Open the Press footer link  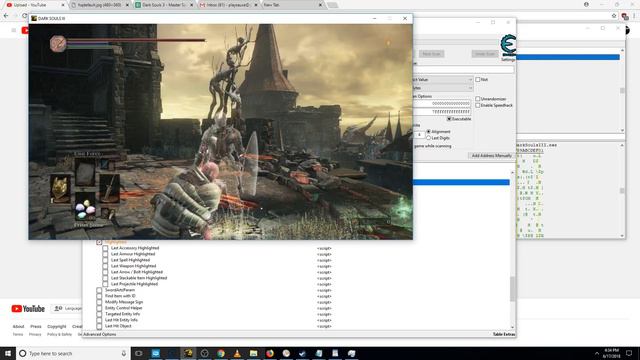(36, 327)
